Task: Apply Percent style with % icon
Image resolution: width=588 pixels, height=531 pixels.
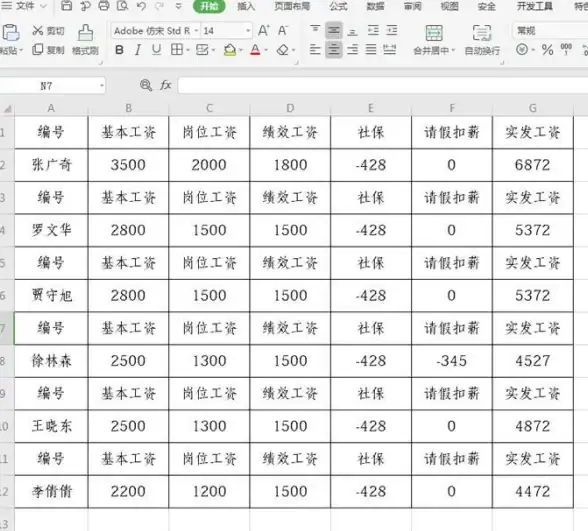Action: 548,50
